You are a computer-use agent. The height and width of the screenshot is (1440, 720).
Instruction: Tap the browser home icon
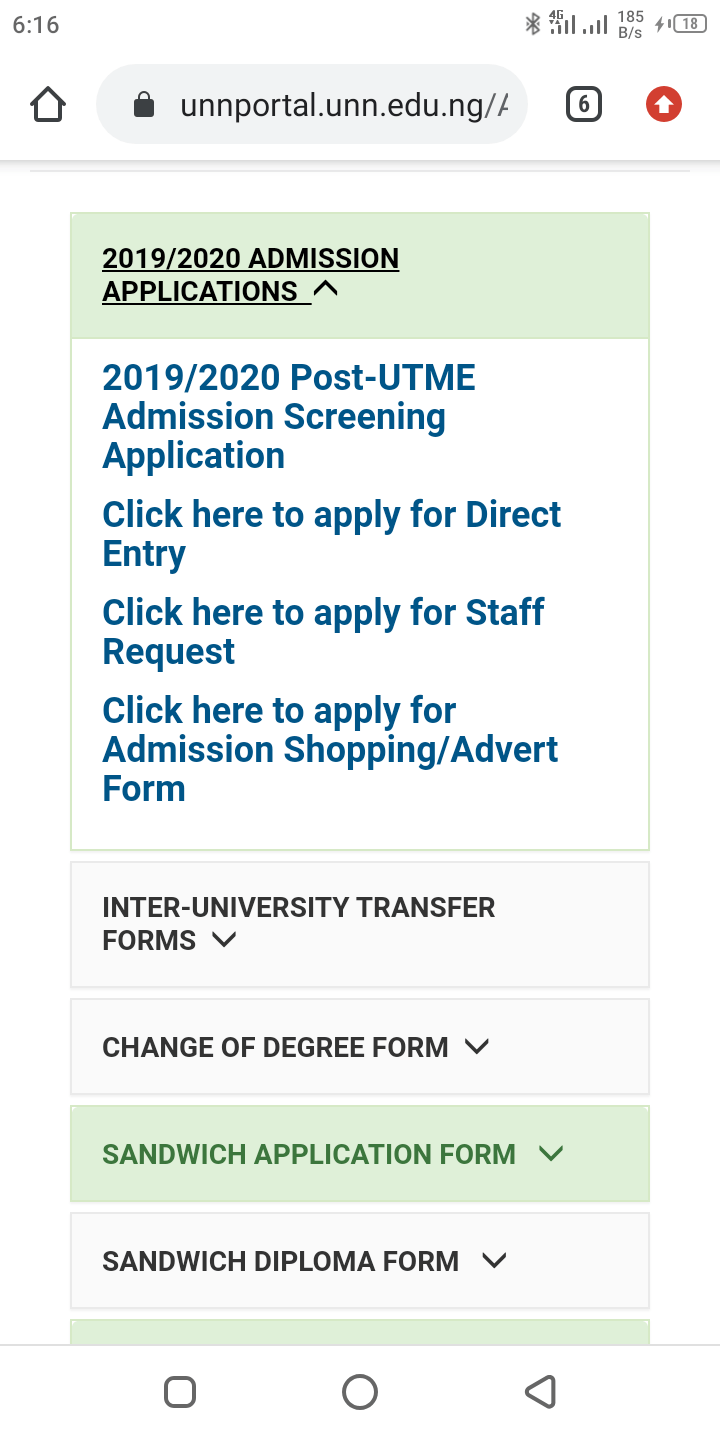pos(48,104)
